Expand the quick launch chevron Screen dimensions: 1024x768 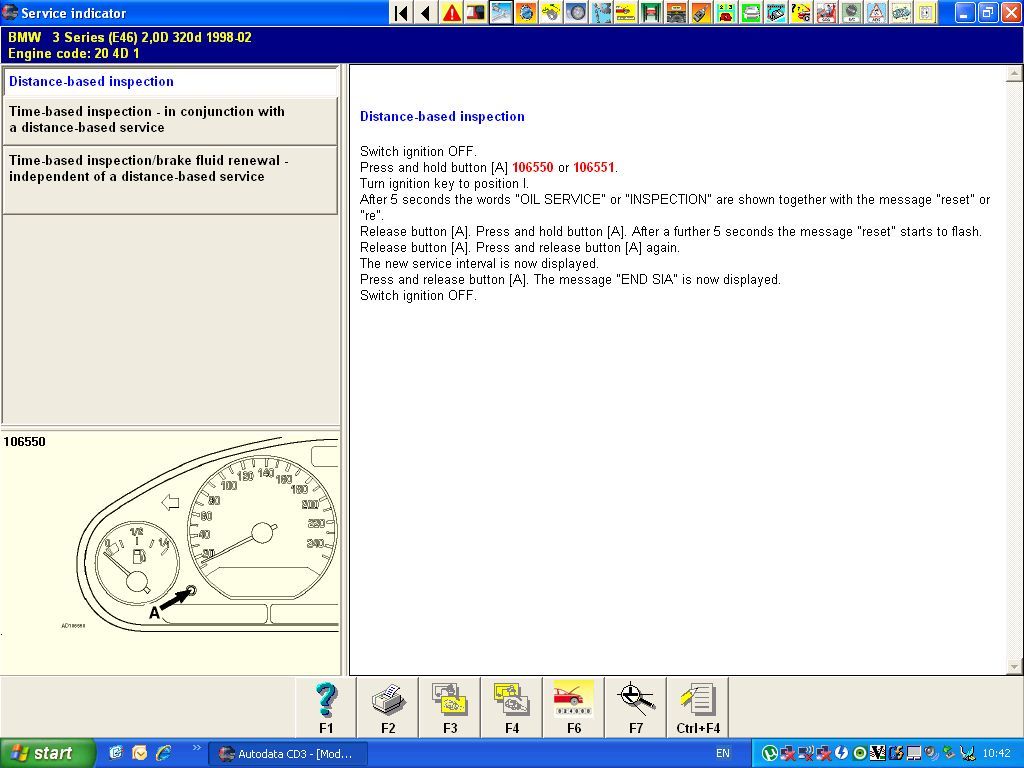click(196, 748)
